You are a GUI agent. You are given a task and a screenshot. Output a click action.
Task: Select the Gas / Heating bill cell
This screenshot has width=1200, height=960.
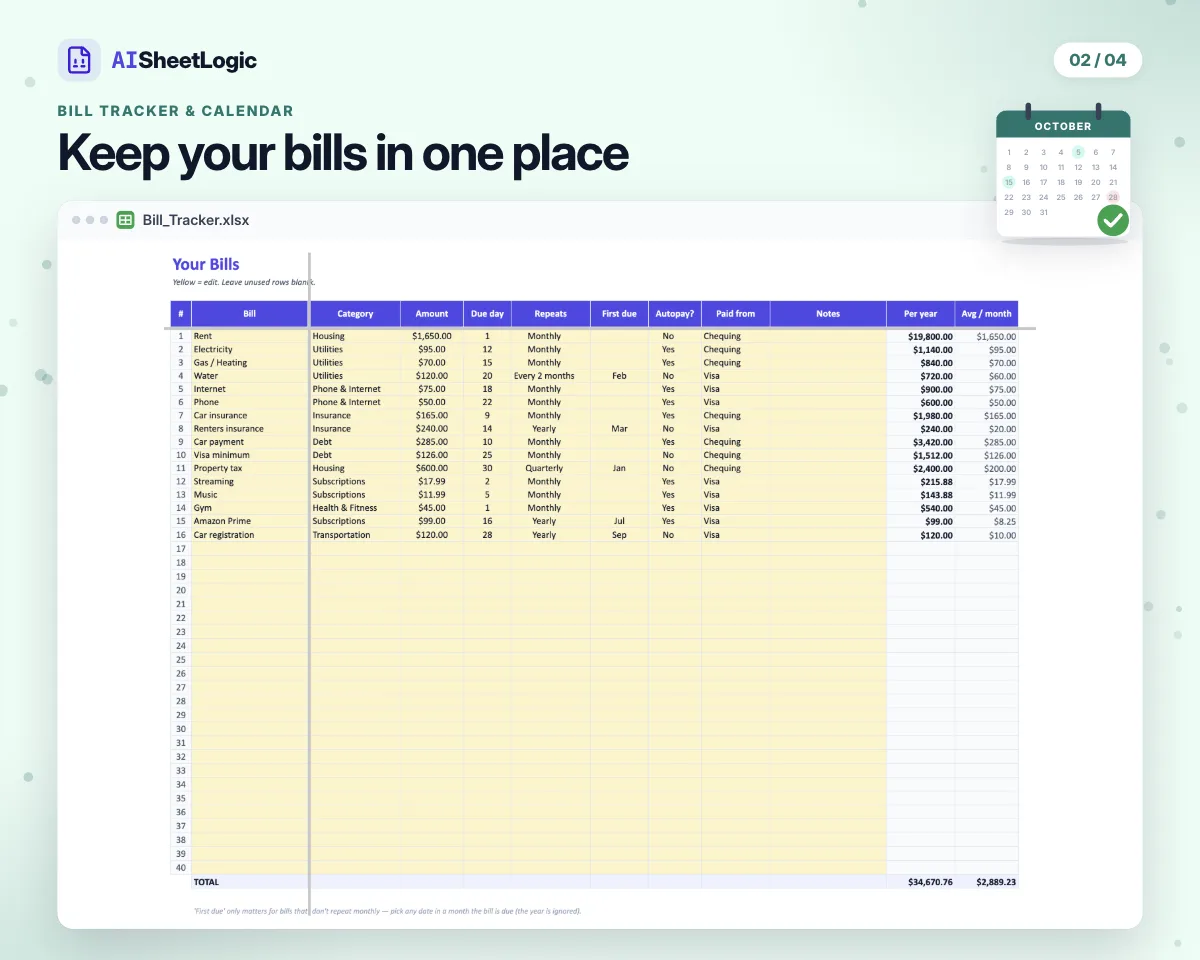249,363
